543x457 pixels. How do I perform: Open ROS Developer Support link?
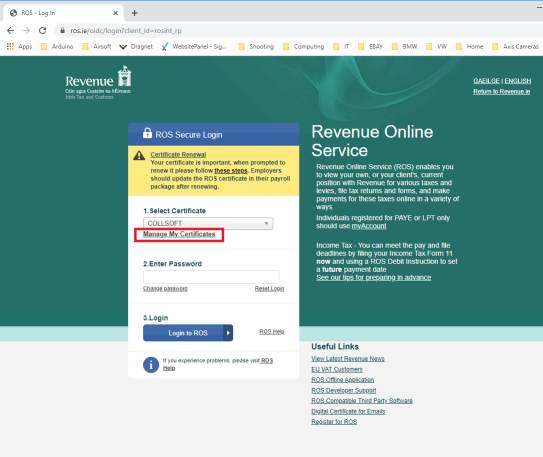[344, 390]
